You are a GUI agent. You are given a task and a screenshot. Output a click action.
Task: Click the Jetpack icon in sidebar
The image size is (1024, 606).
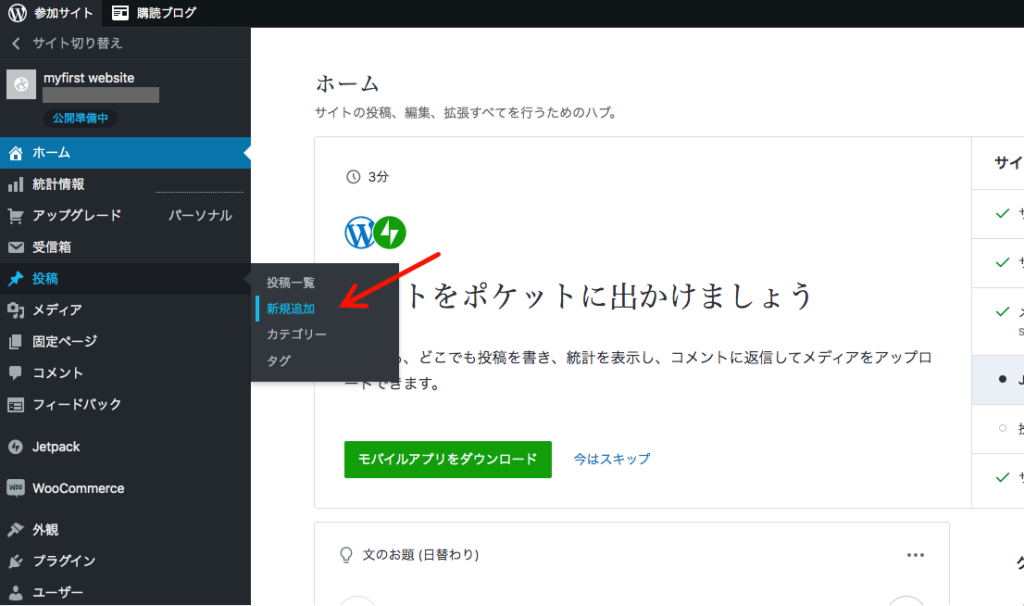pos(16,447)
